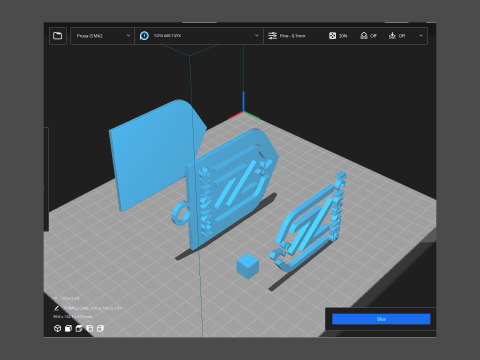Click the 20% infill icon
The width and height of the screenshot is (480, 360).
(x=332, y=36)
